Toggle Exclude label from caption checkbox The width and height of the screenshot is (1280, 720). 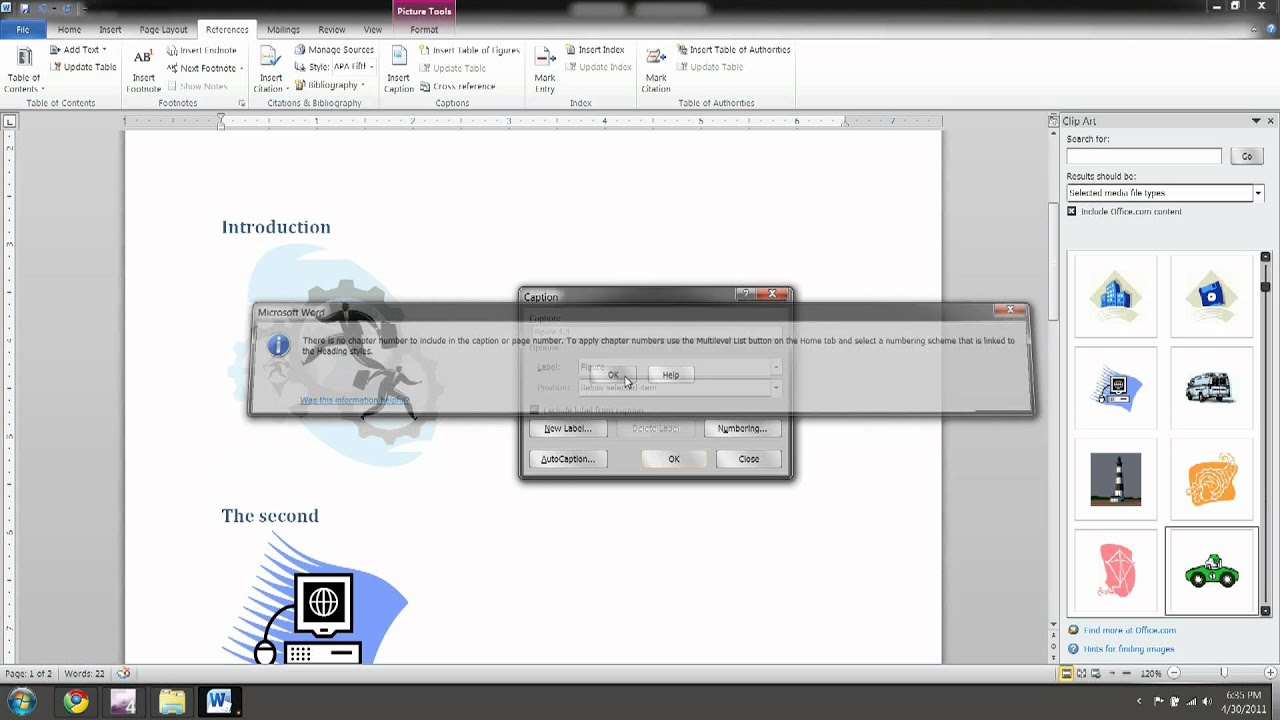(534, 410)
